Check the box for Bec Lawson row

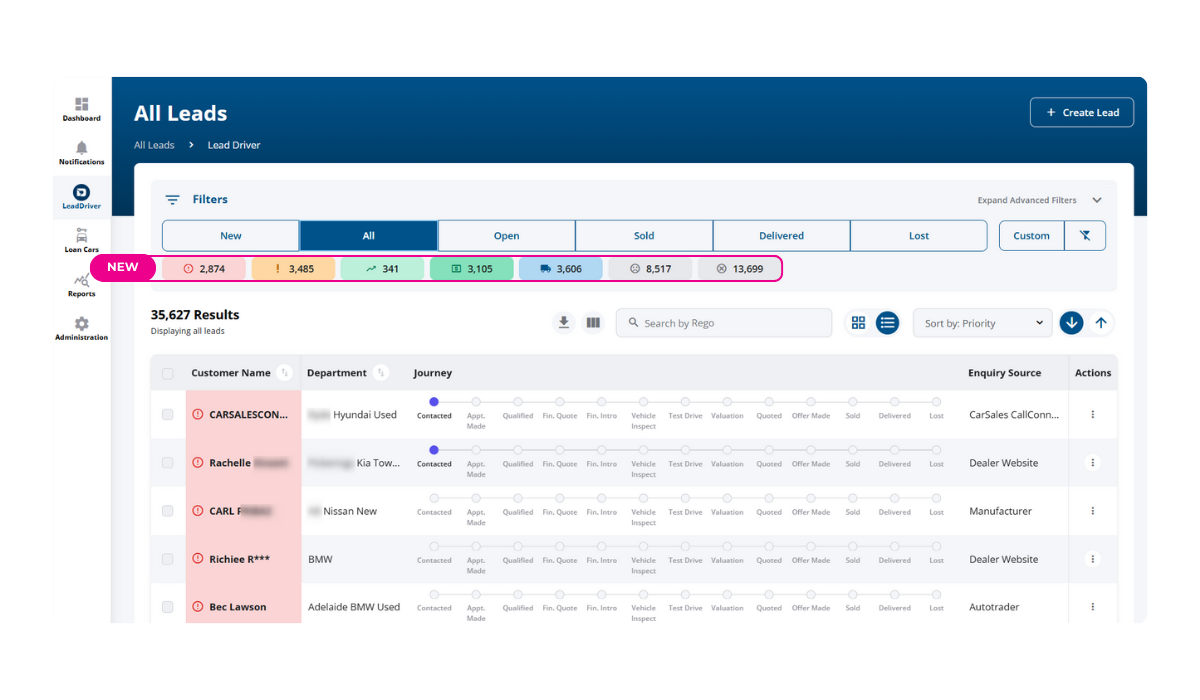click(168, 607)
